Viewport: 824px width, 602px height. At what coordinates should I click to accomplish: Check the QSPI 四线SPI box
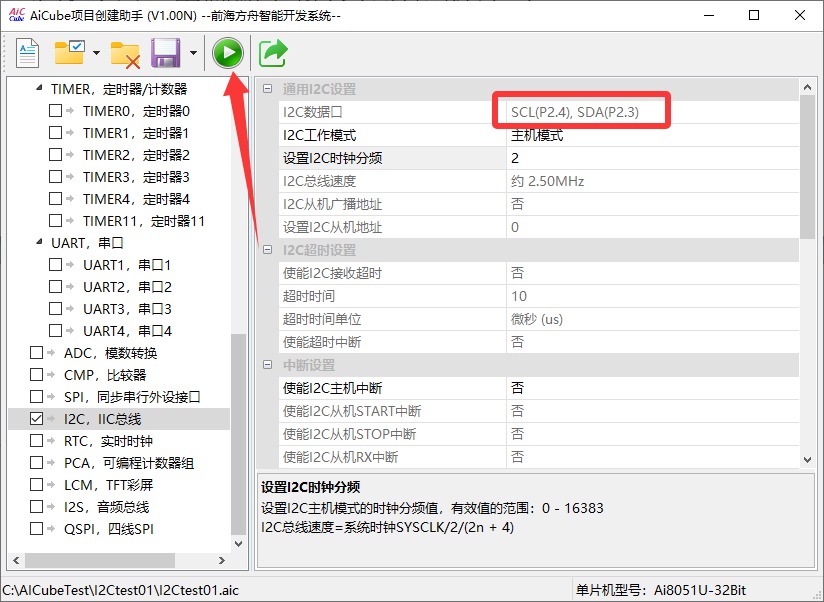(x=36, y=528)
